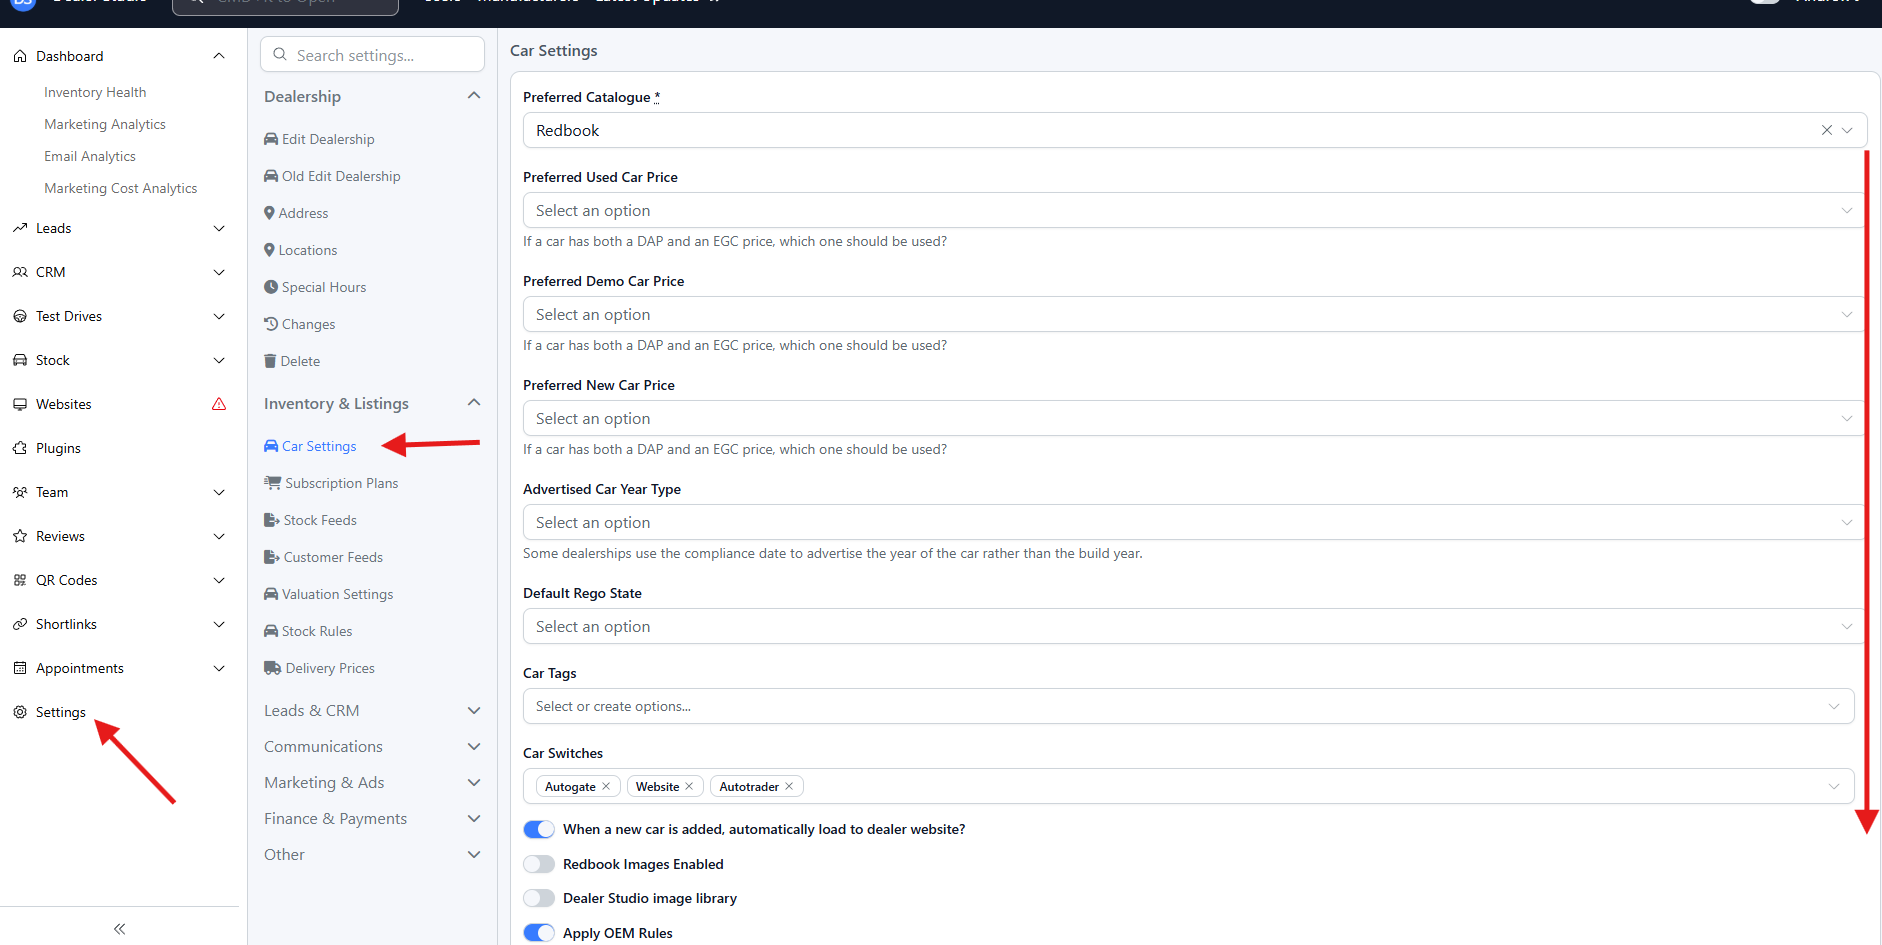This screenshot has height=945, width=1882.
Task: Open Stock Feeds settings page
Action: coord(319,520)
